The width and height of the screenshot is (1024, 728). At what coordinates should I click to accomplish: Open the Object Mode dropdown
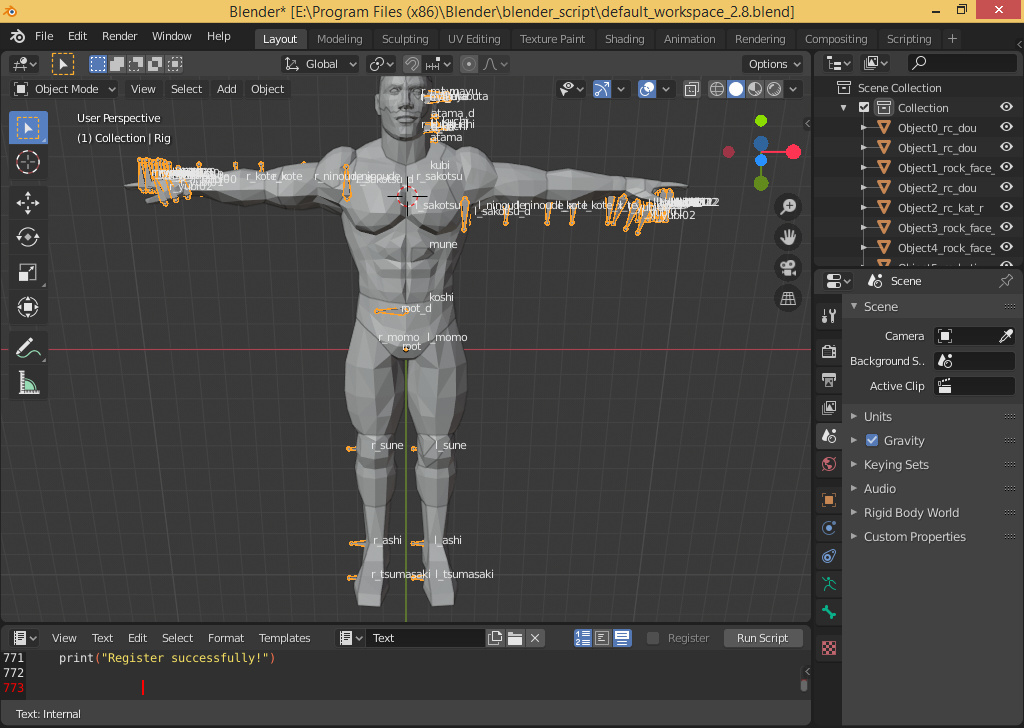pos(64,89)
